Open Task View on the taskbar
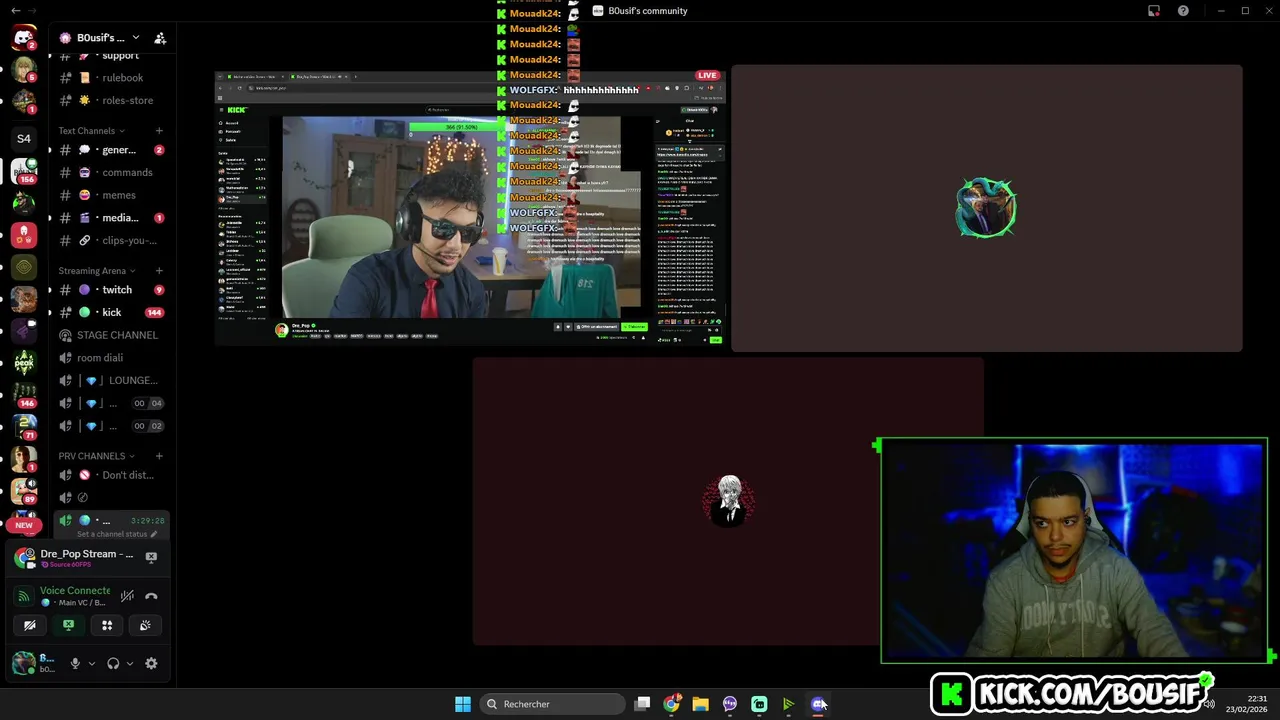Viewport: 1280px width, 720px height. pyautogui.click(x=643, y=704)
